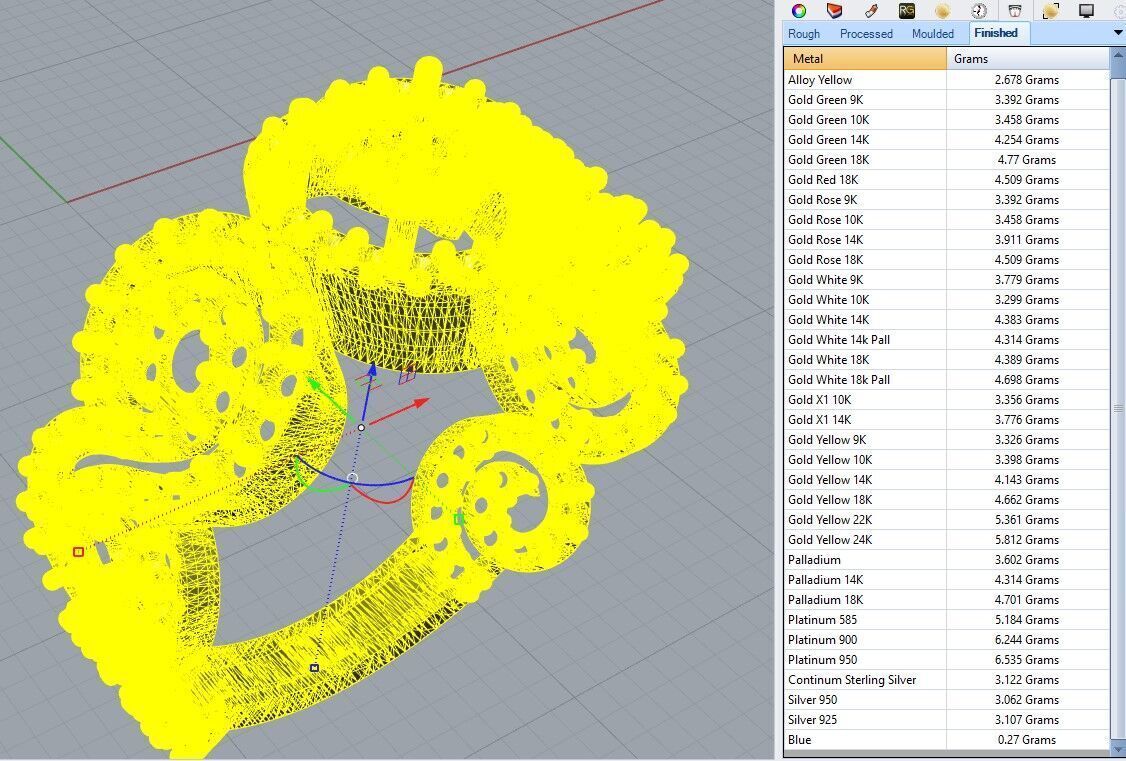The width and height of the screenshot is (1126, 761).
Task: Select the Gold Yellow 9K row
Action: click(x=946, y=440)
